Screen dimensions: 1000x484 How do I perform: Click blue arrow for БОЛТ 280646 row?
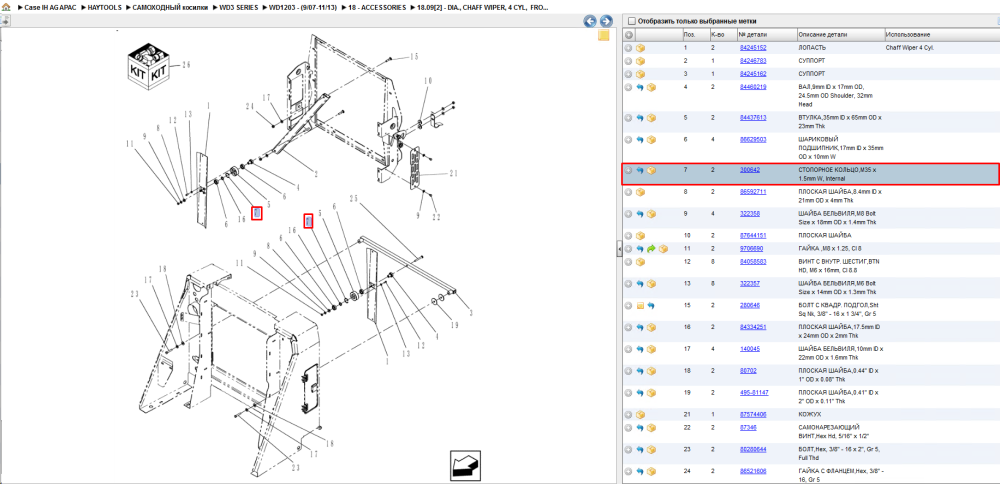point(651,305)
